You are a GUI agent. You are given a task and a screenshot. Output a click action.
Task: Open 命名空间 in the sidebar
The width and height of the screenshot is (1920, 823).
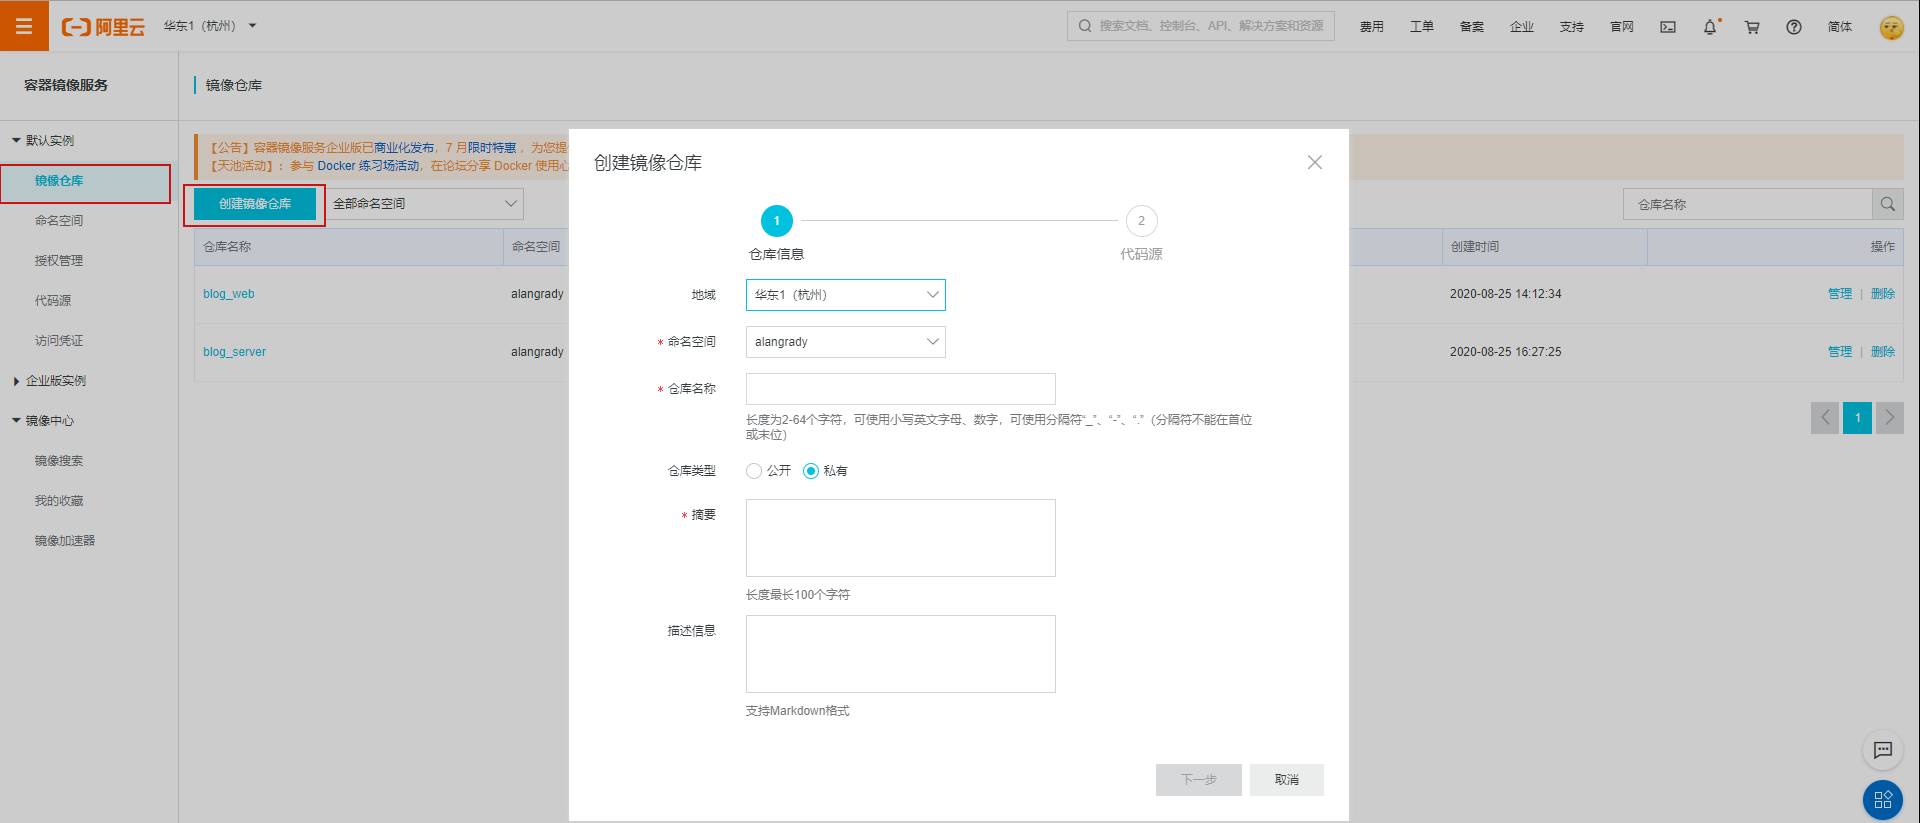59,221
